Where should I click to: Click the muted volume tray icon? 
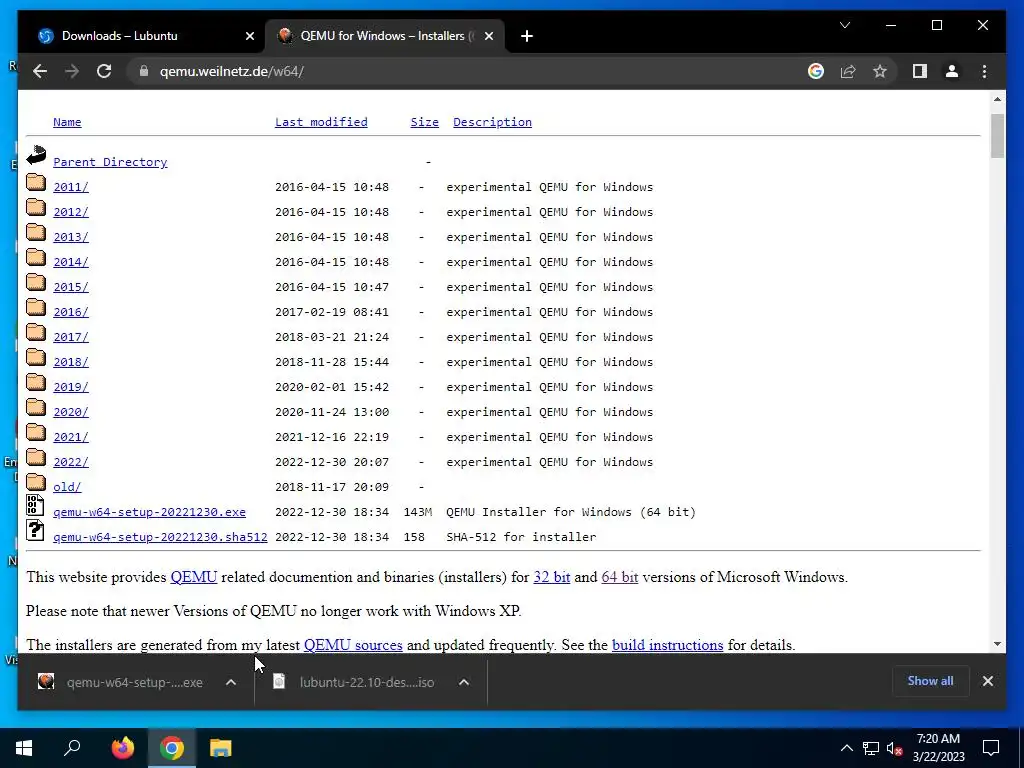pyautogui.click(x=894, y=748)
